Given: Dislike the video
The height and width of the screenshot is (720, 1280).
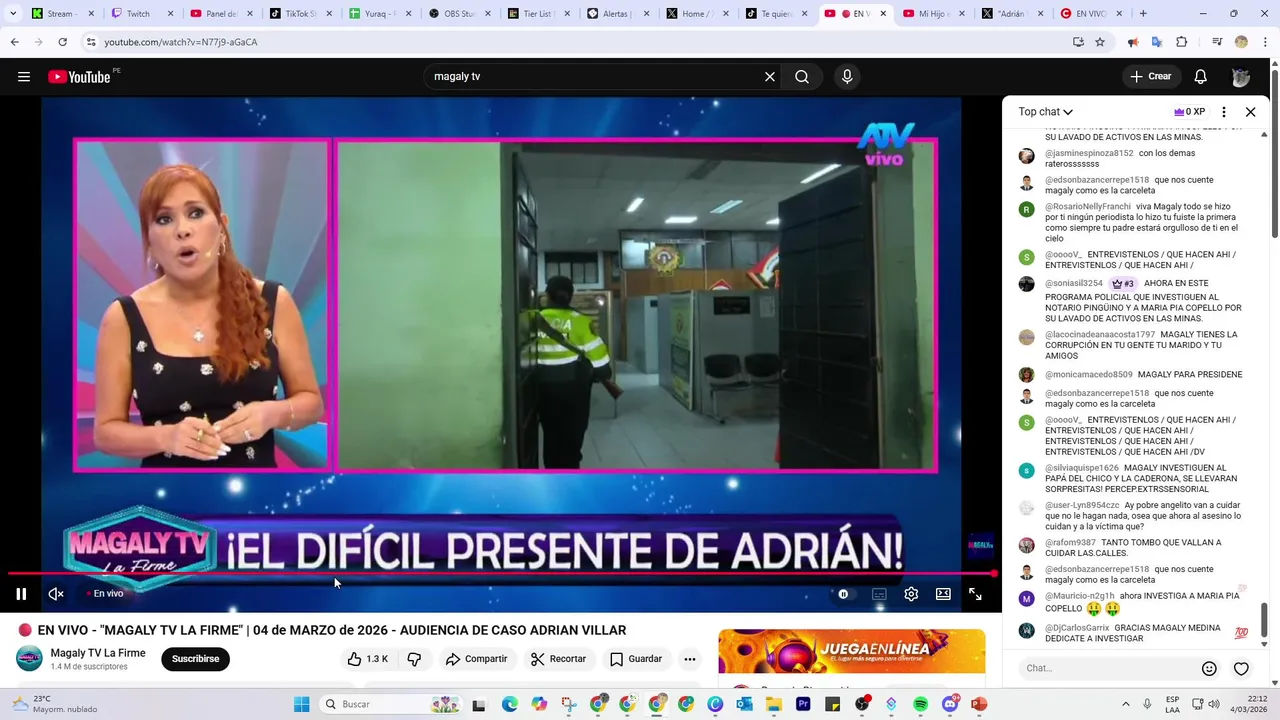Looking at the screenshot, I should pos(414,659).
